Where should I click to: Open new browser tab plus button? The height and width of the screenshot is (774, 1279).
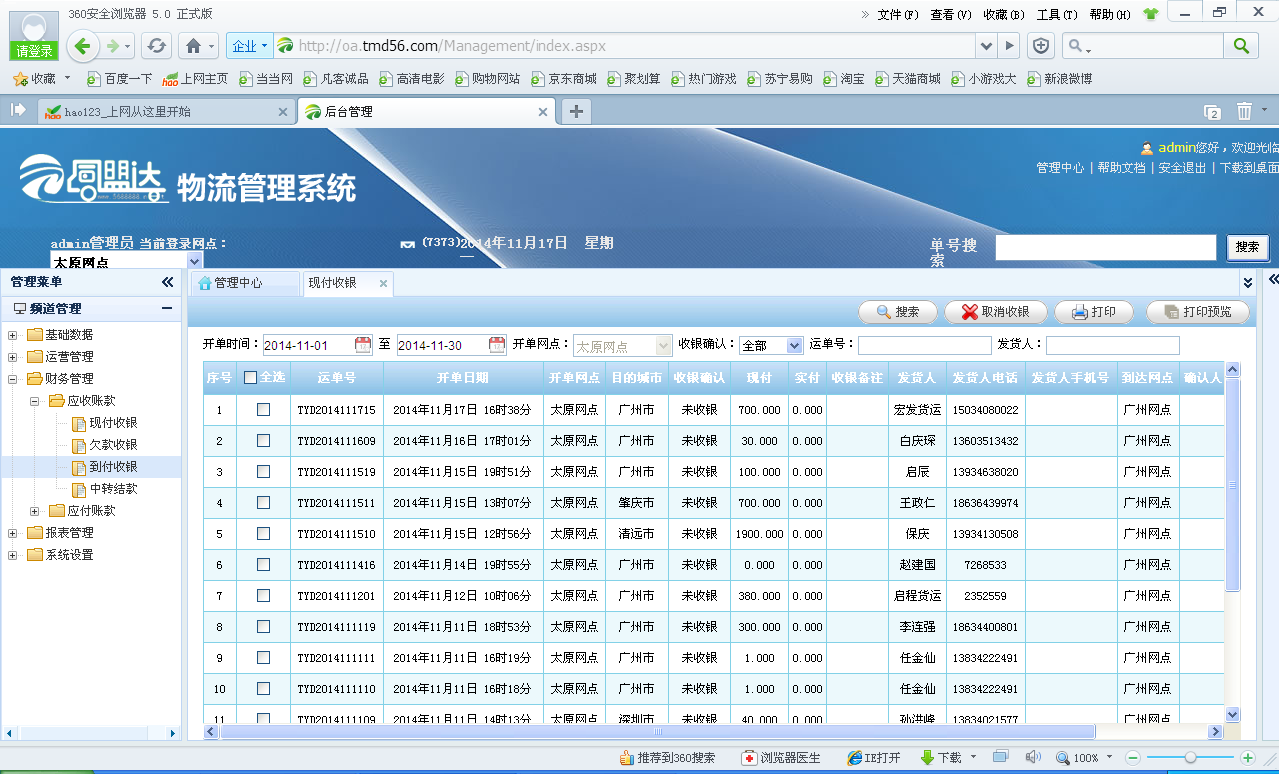576,111
